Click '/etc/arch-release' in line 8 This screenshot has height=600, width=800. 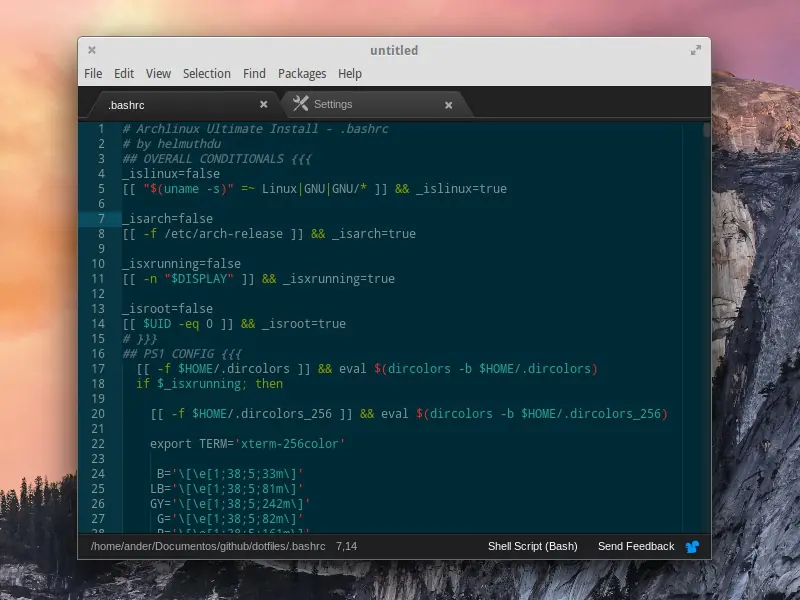[x=223, y=234]
